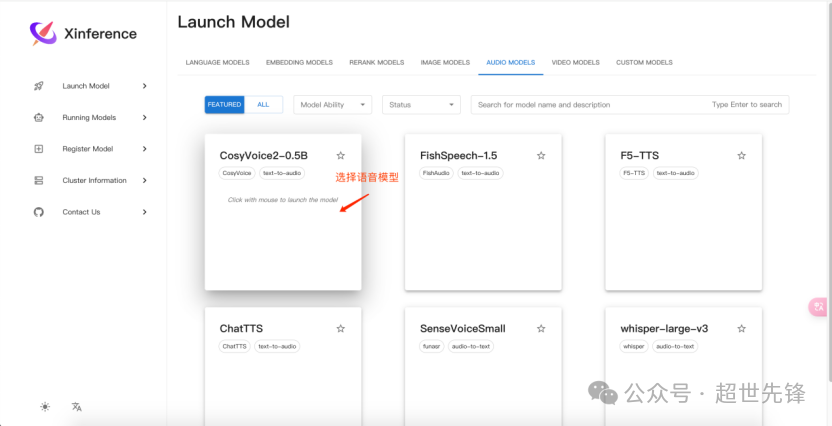This screenshot has height=426, width=832.
Task: Click audio-to-text tag on whisper-large-v3 card
Action: [x=675, y=346]
